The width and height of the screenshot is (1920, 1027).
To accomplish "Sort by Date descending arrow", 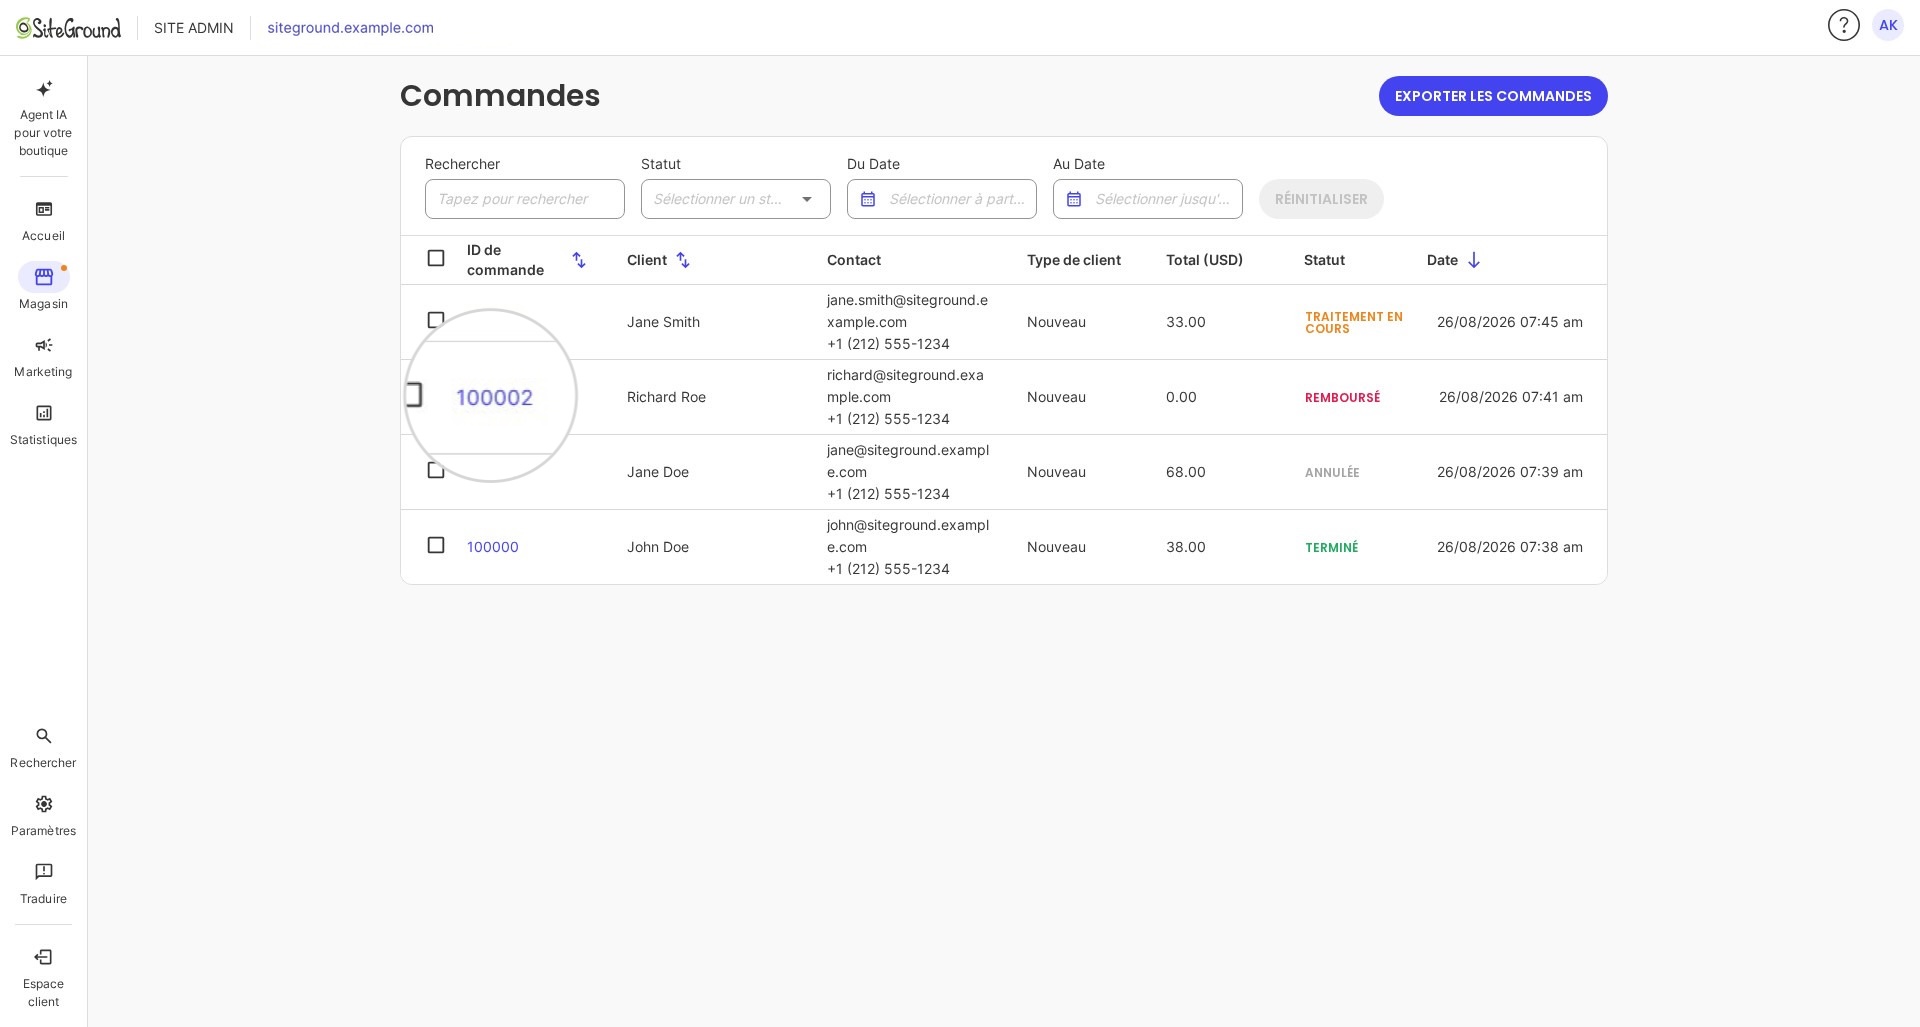I will click(1473, 260).
